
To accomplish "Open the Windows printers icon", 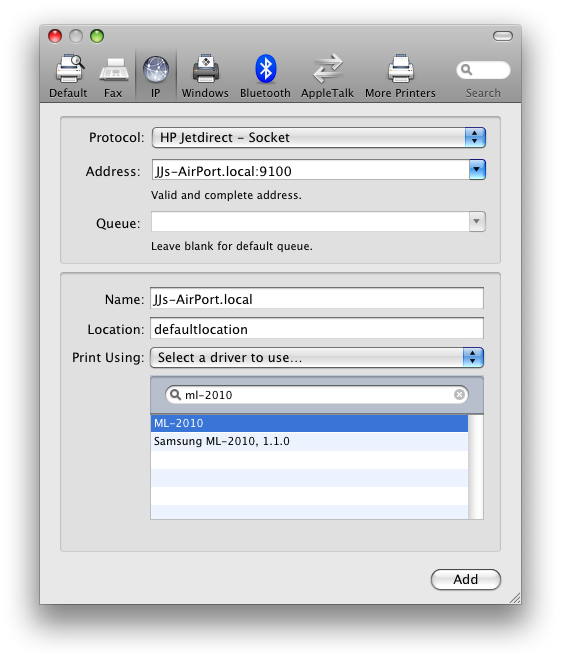I will 205,76.
